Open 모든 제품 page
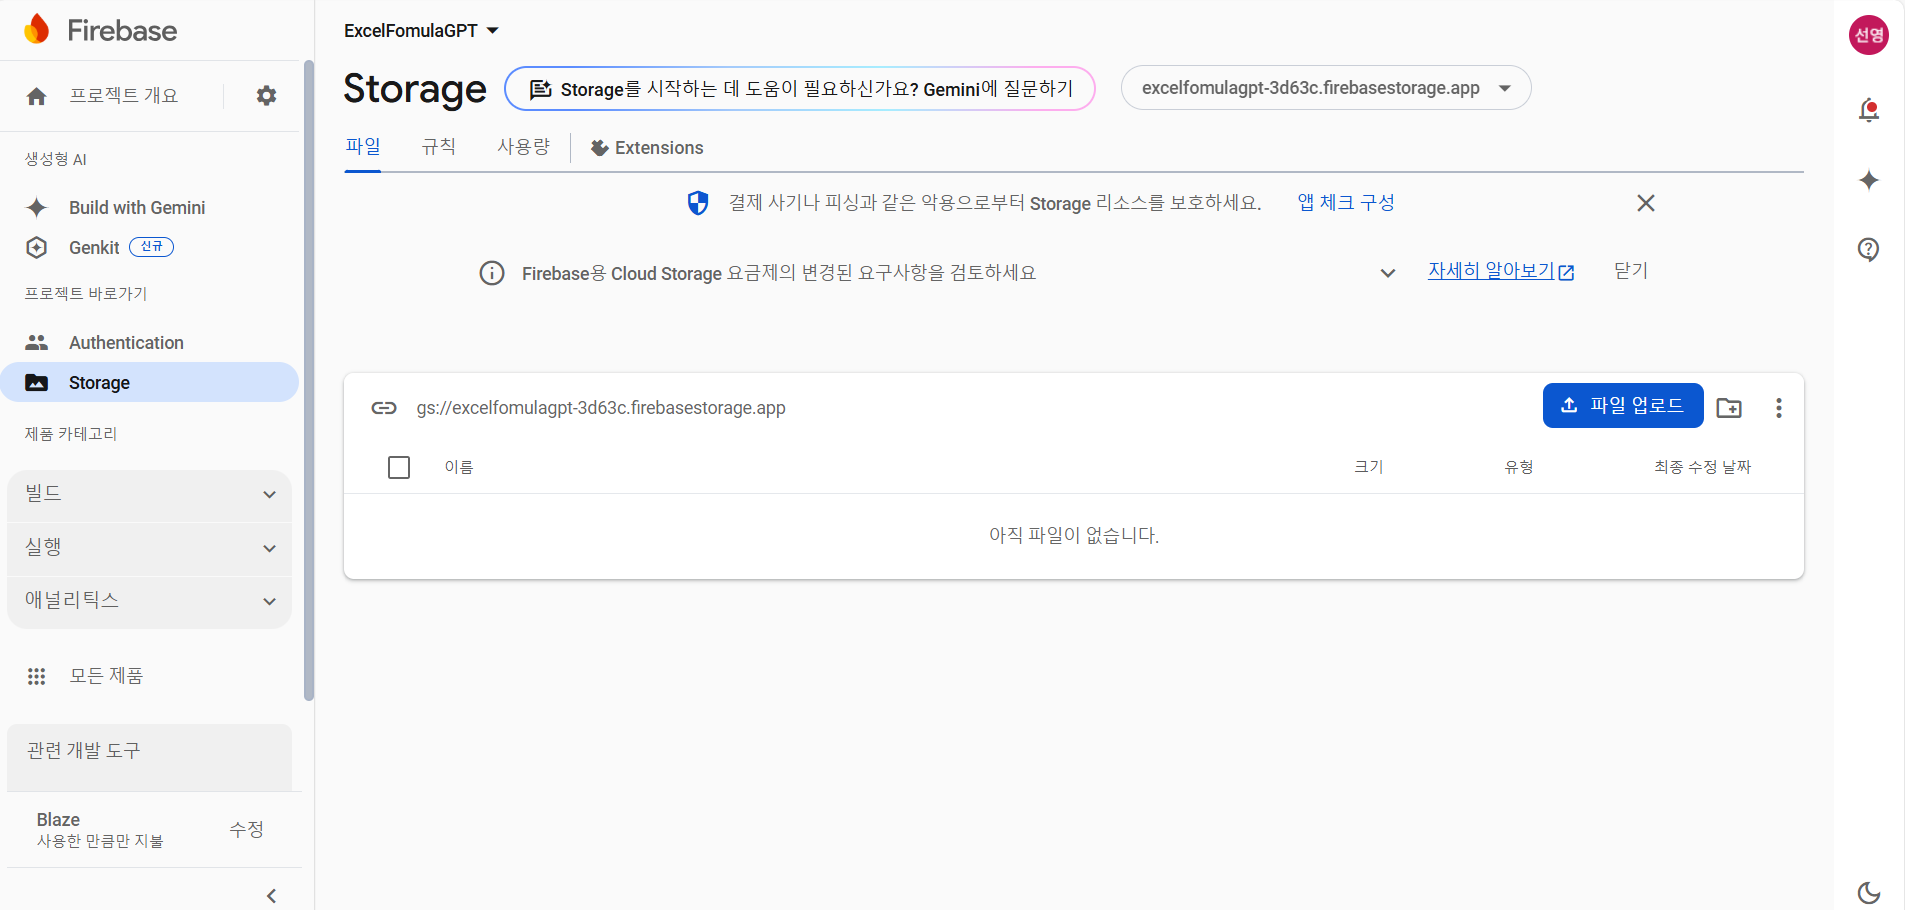The image size is (1905, 910). [106, 676]
